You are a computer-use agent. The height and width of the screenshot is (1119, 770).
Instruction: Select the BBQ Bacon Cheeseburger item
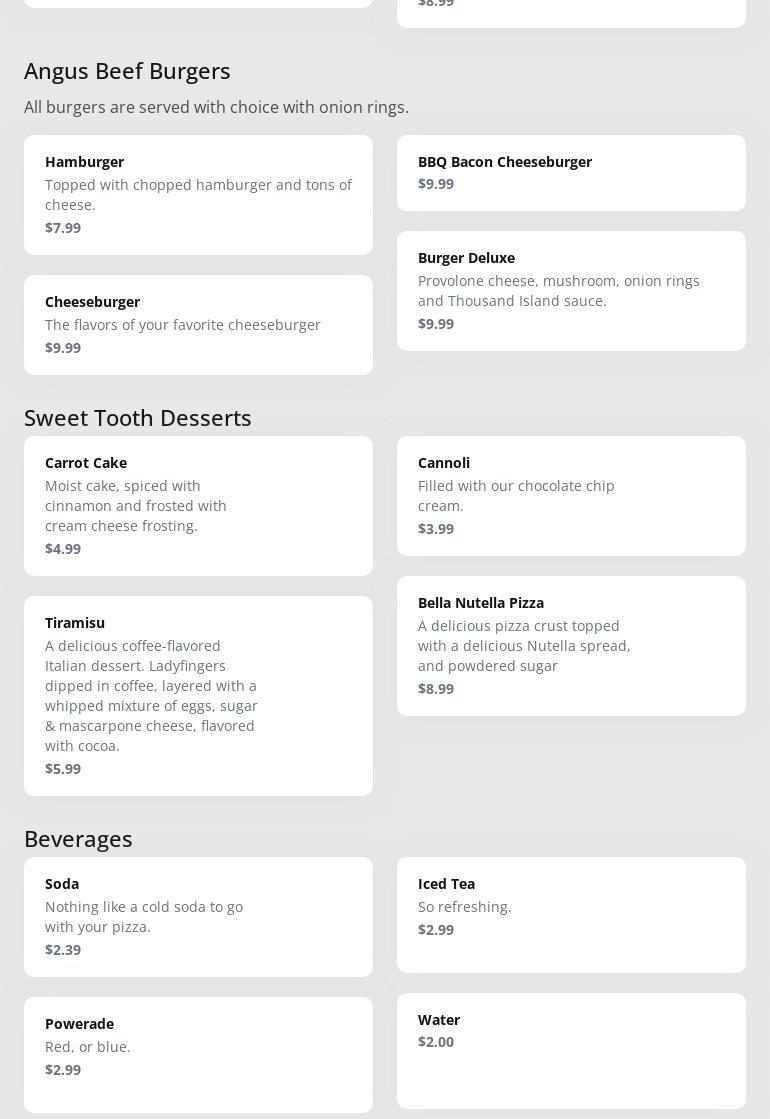pyautogui.click(x=570, y=172)
